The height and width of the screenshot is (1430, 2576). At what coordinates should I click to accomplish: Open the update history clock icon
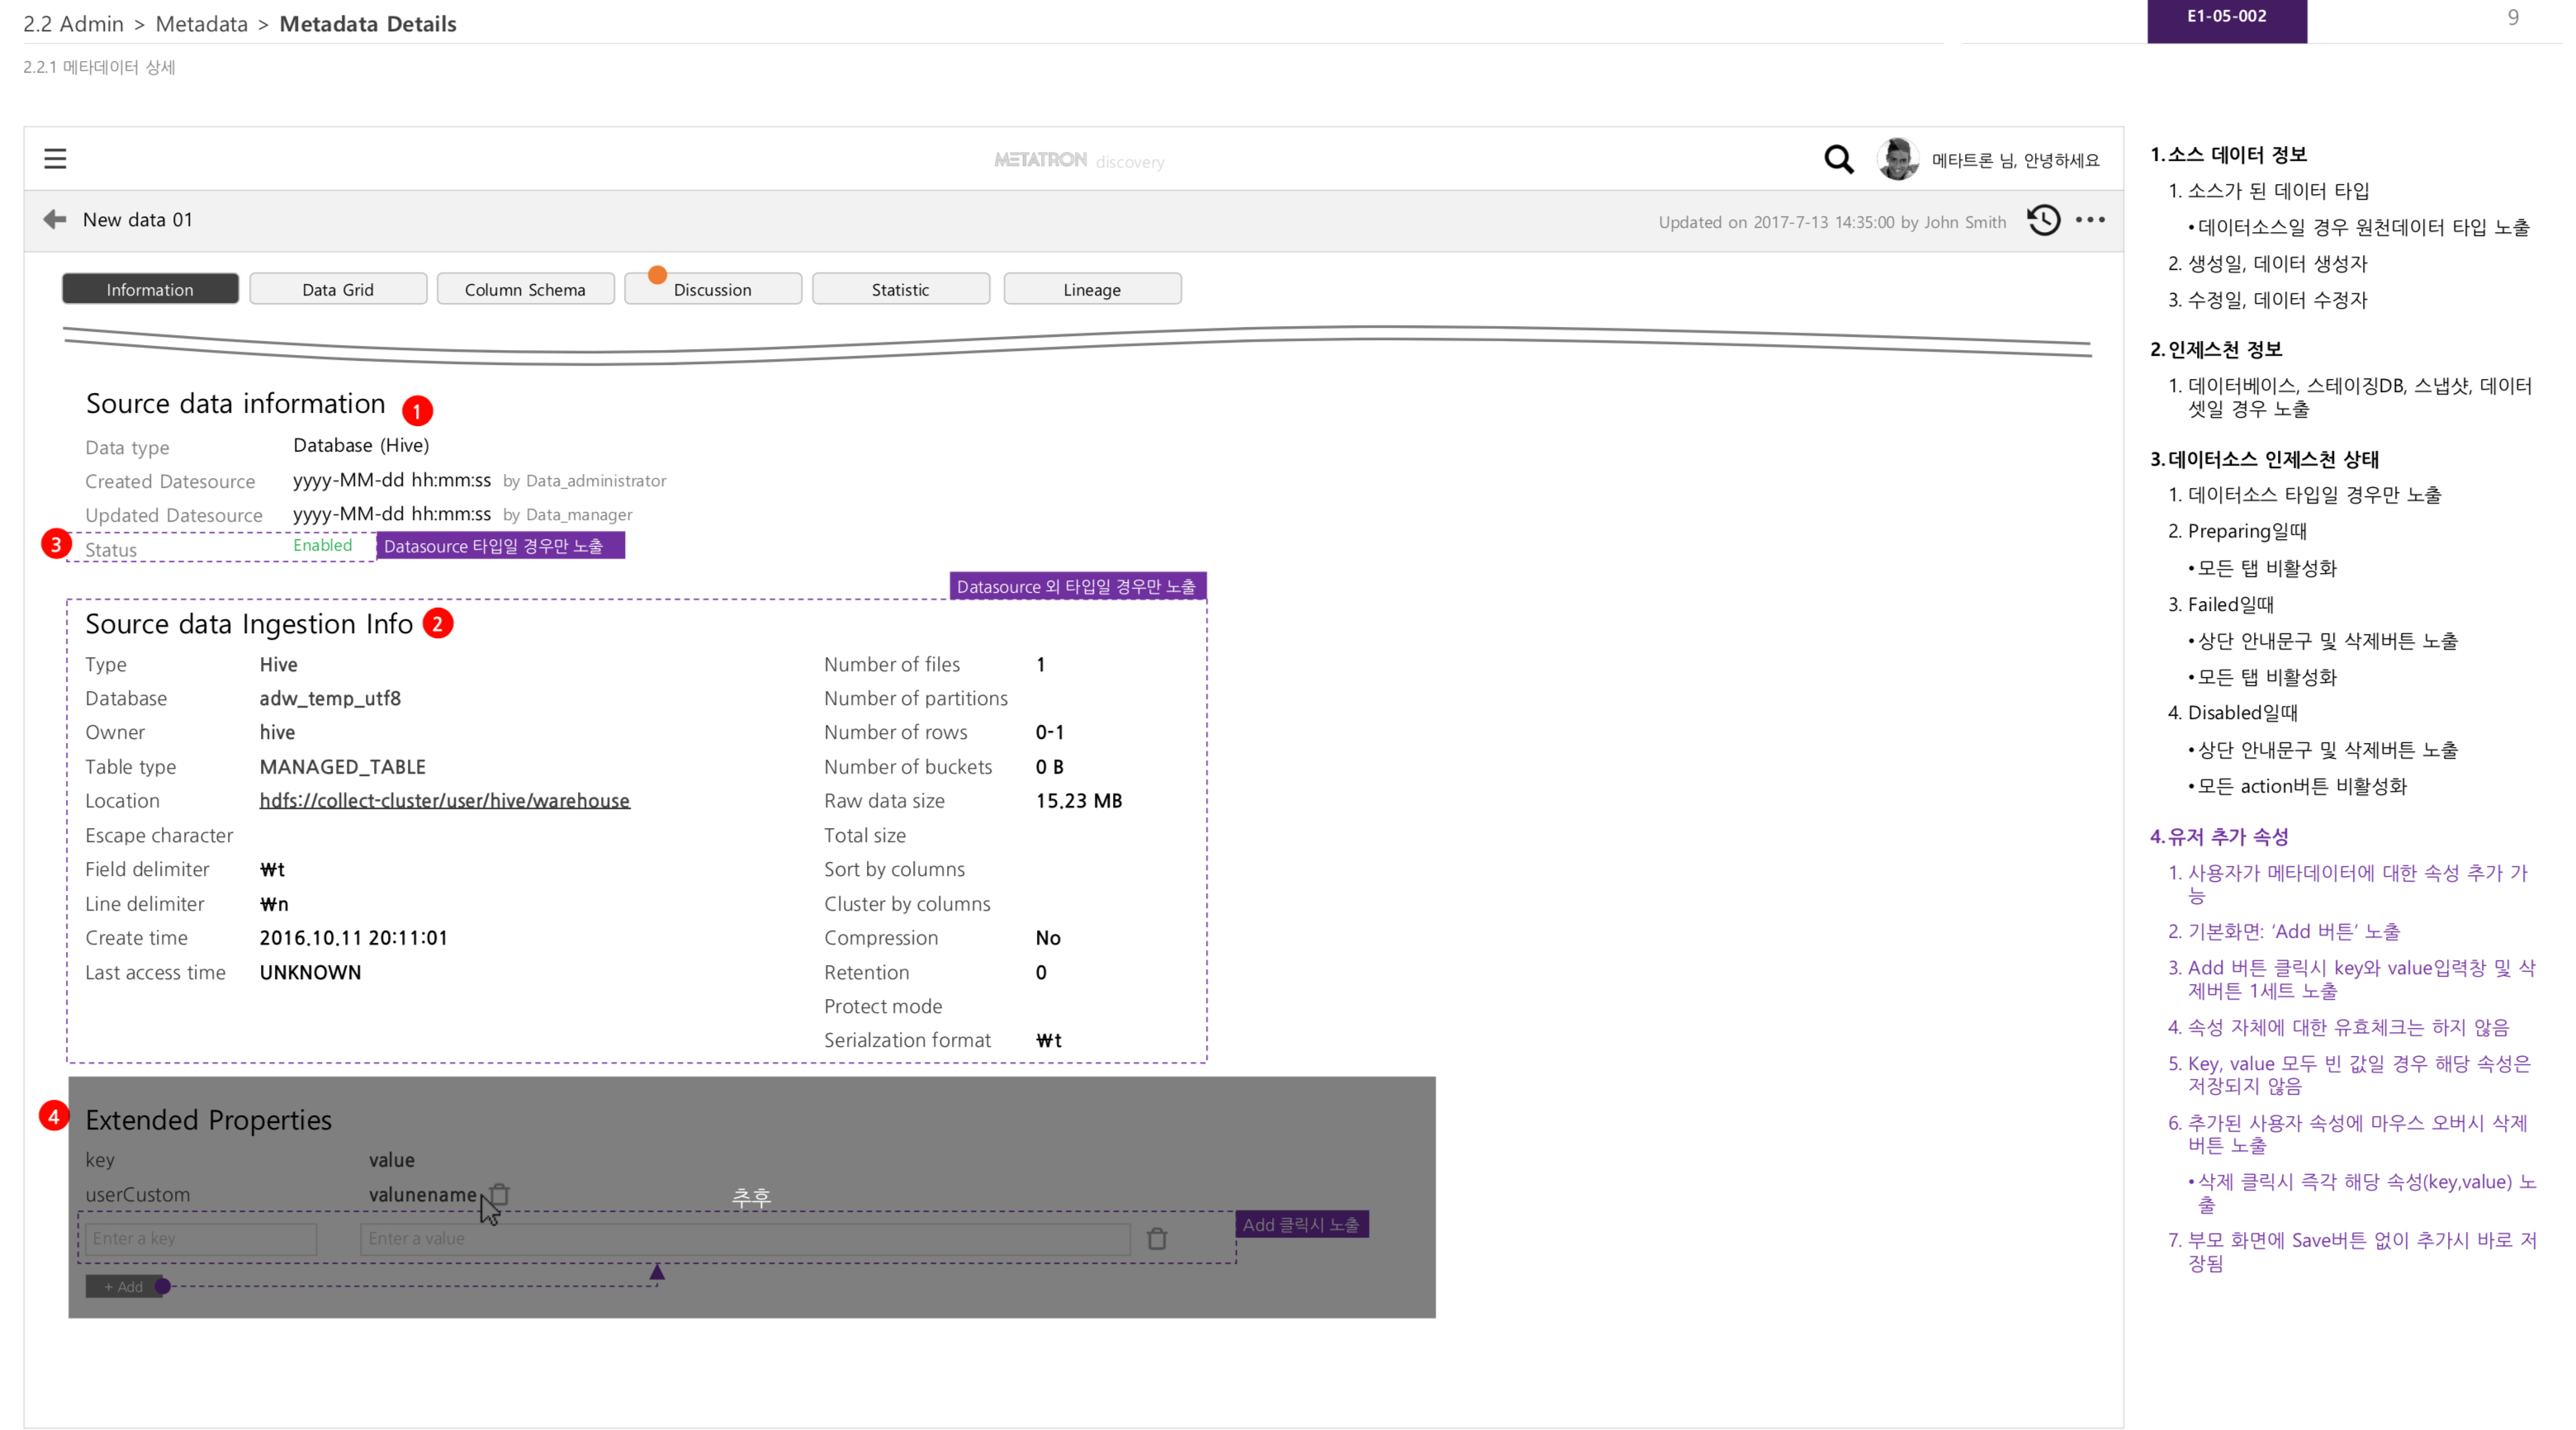pyautogui.click(x=2043, y=220)
